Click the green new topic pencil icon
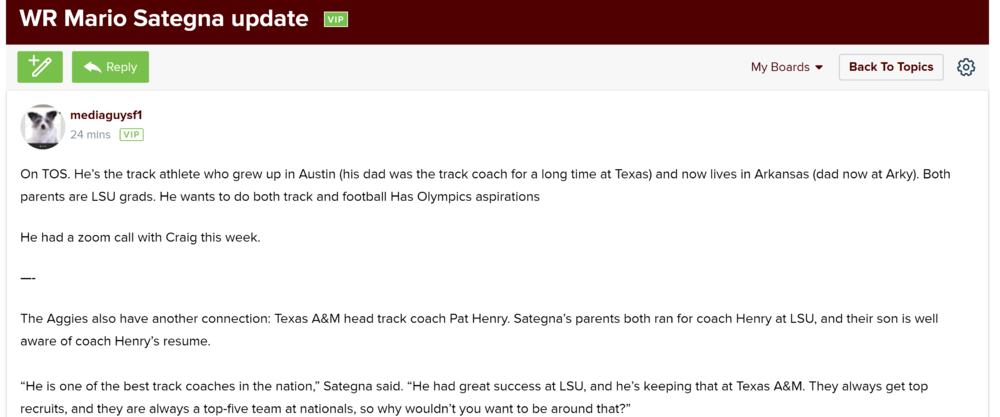Viewport: 1000px width, 417px height. pyautogui.click(x=40, y=67)
